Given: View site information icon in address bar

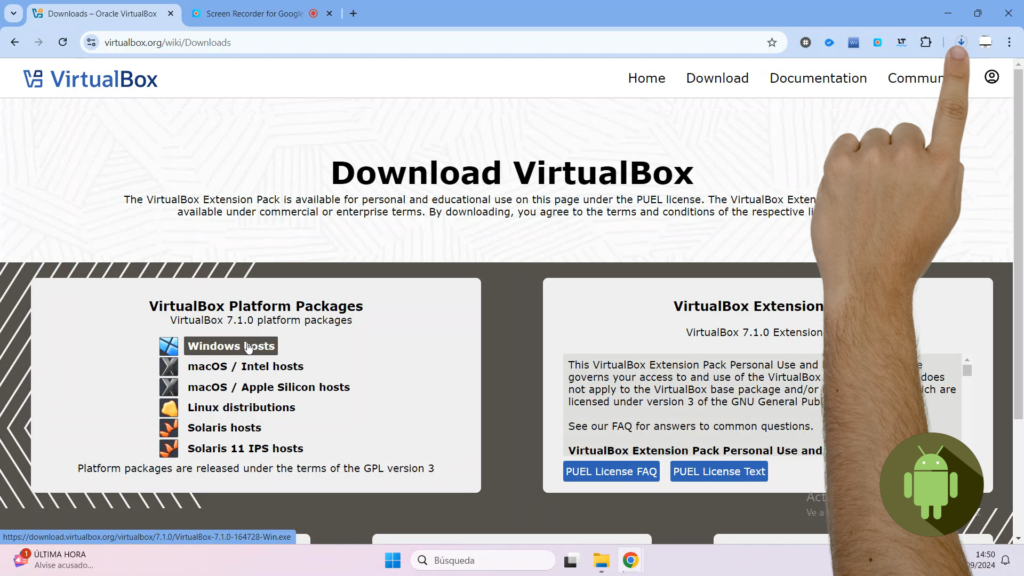Looking at the screenshot, I should pos(91,42).
